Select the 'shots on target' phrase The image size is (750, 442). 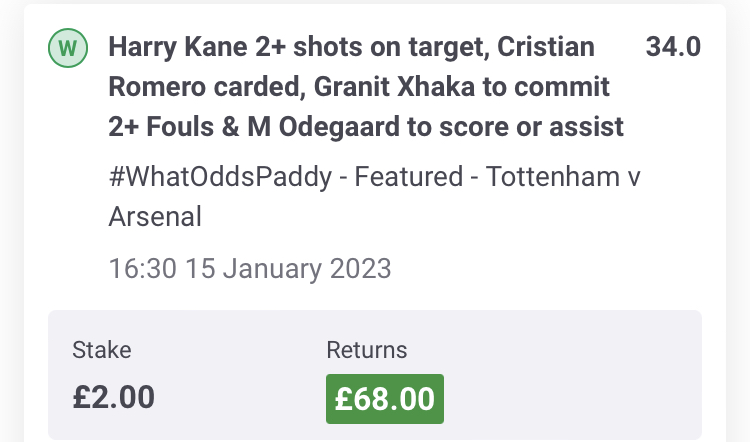tap(391, 47)
